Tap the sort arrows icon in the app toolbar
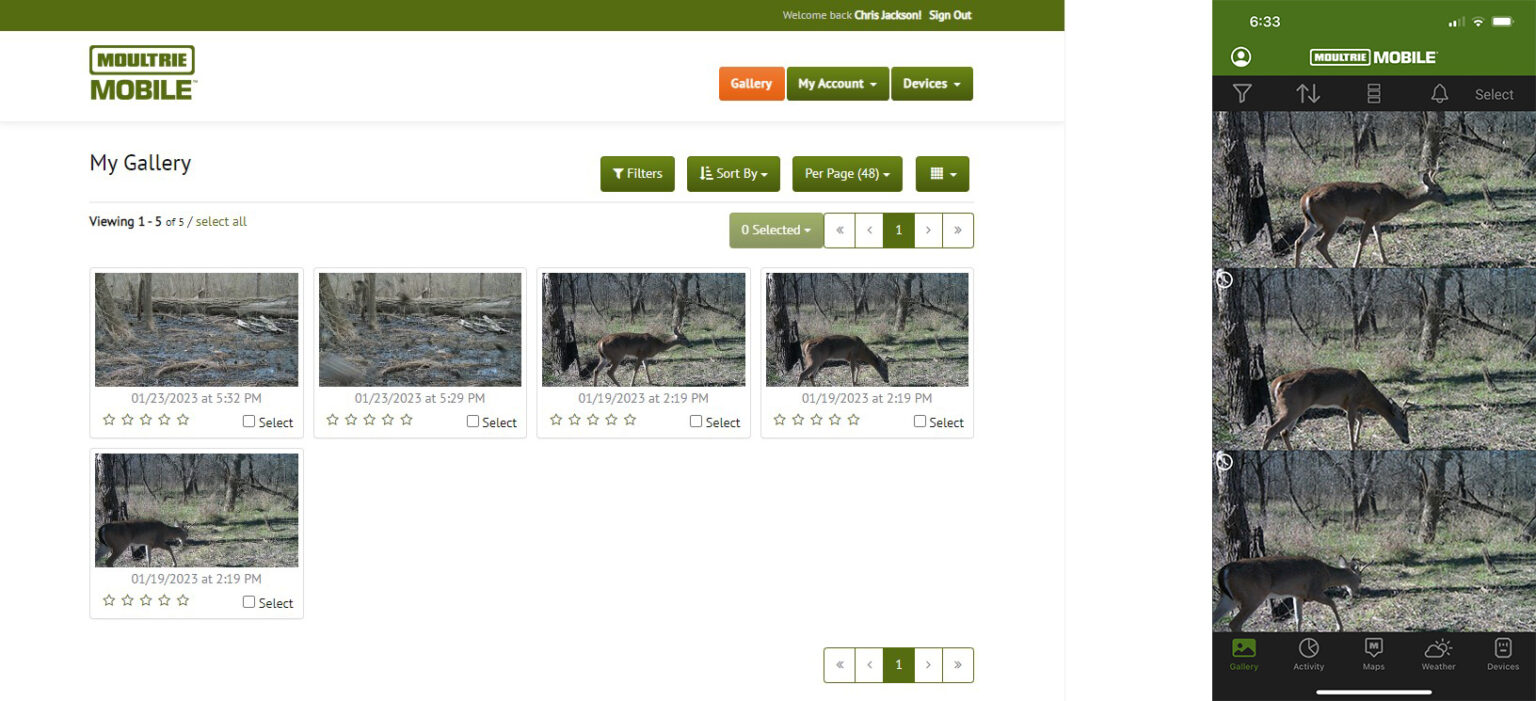This screenshot has width=1536, height=701. tap(1308, 93)
